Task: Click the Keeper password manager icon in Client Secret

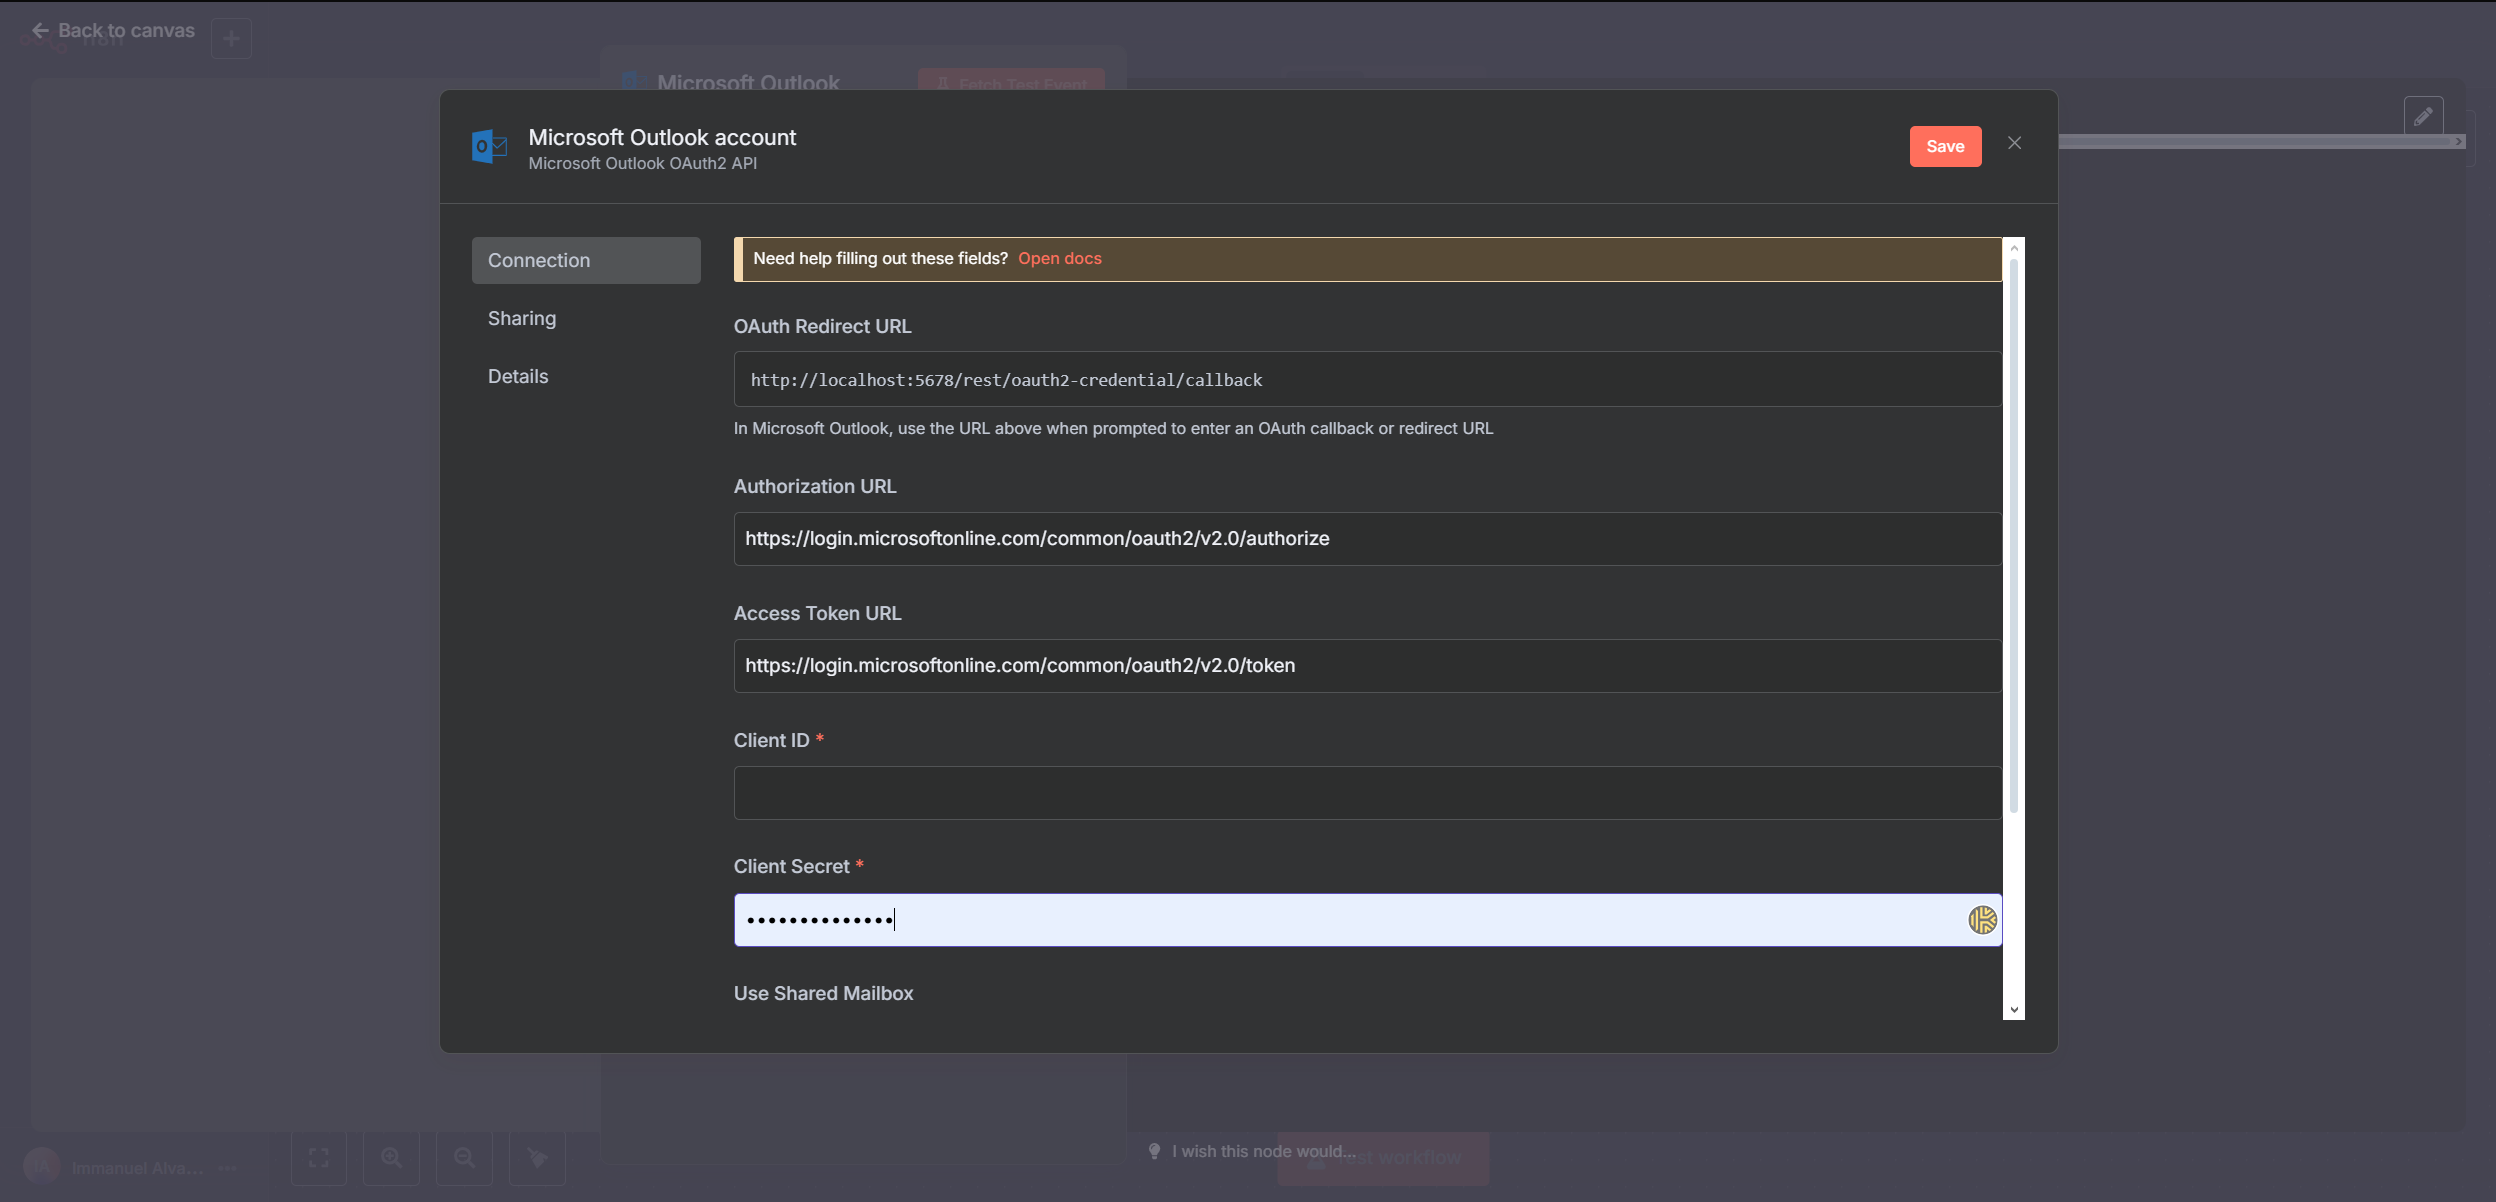Action: click(1982, 920)
